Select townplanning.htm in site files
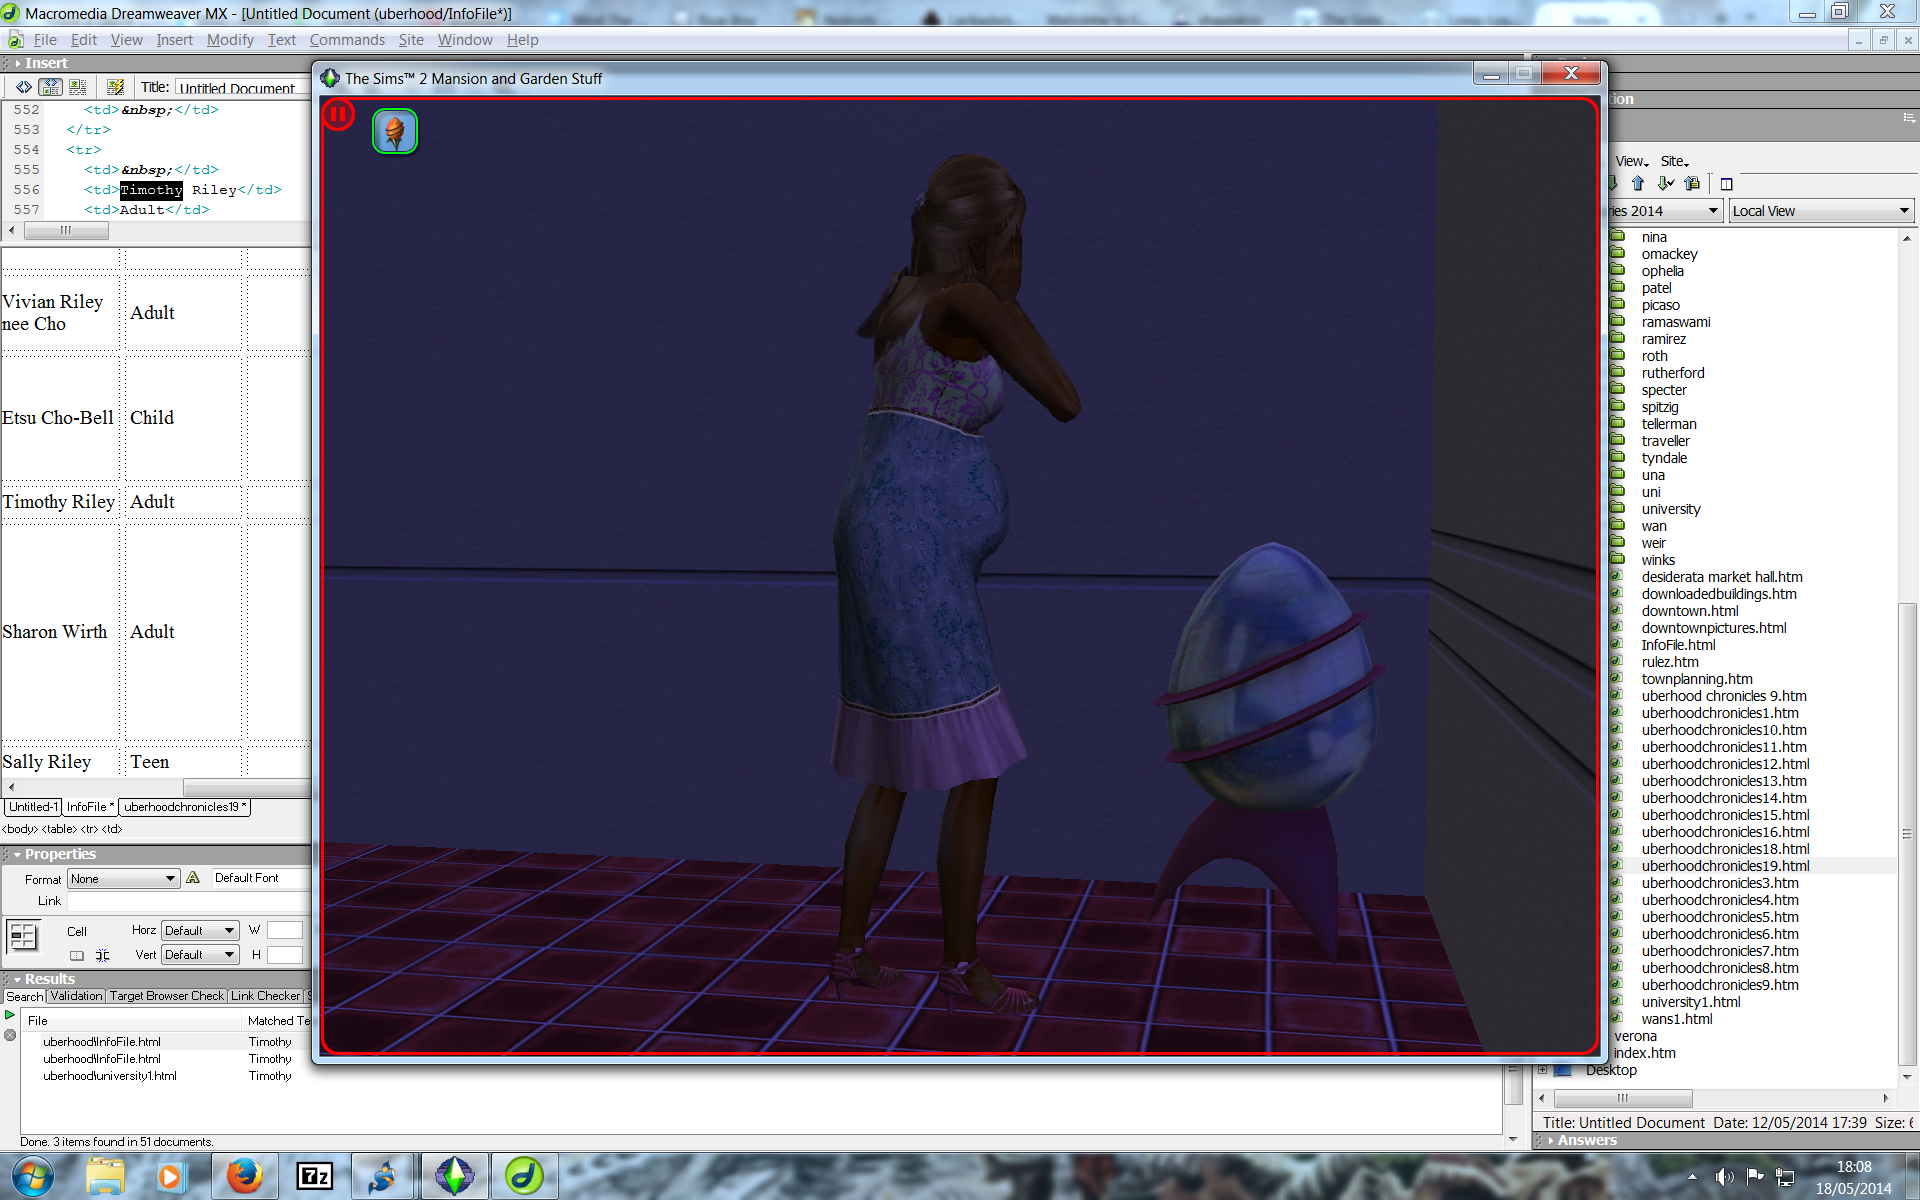Screen dimensions: 1920x1200 tap(1697, 679)
